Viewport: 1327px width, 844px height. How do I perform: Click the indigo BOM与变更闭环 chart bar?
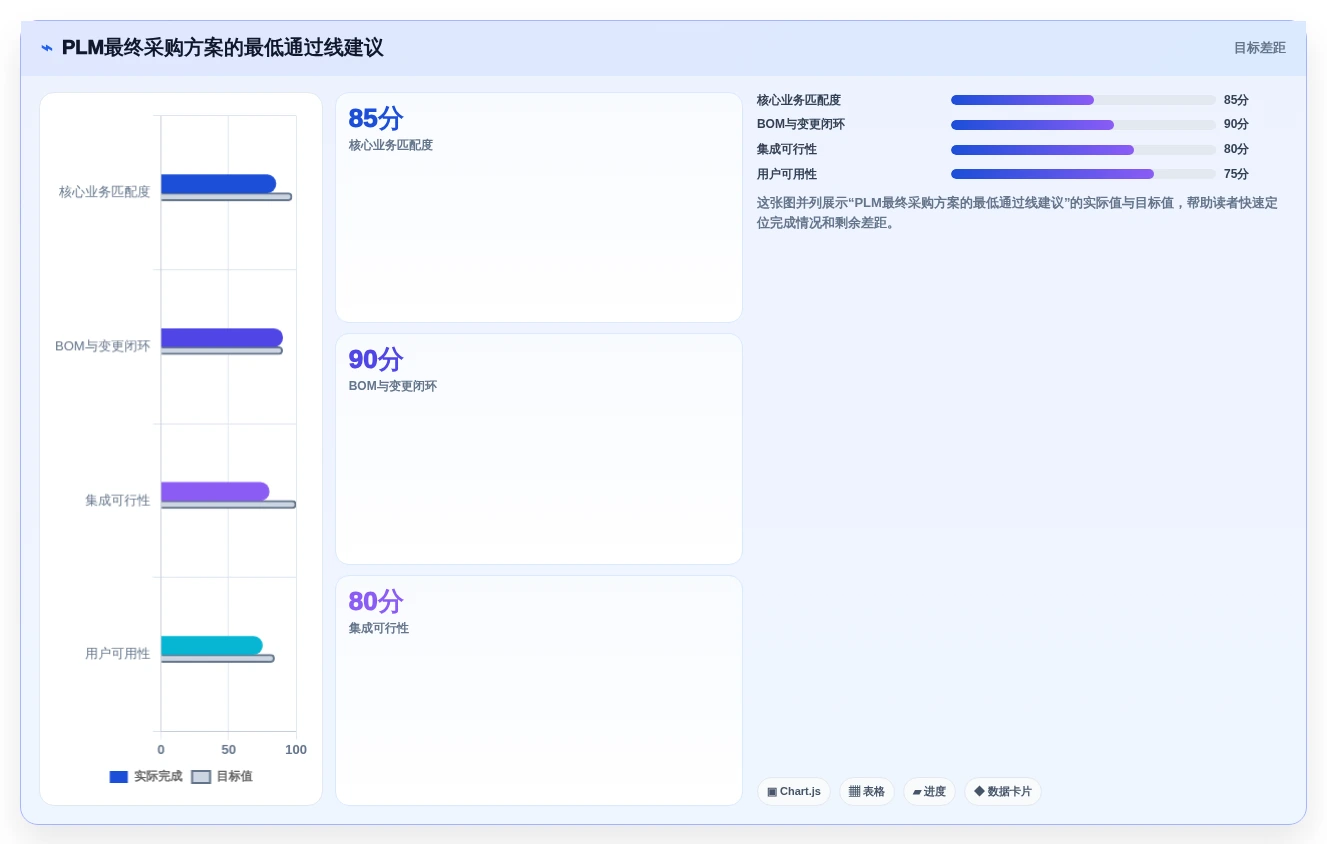click(222, 338)
